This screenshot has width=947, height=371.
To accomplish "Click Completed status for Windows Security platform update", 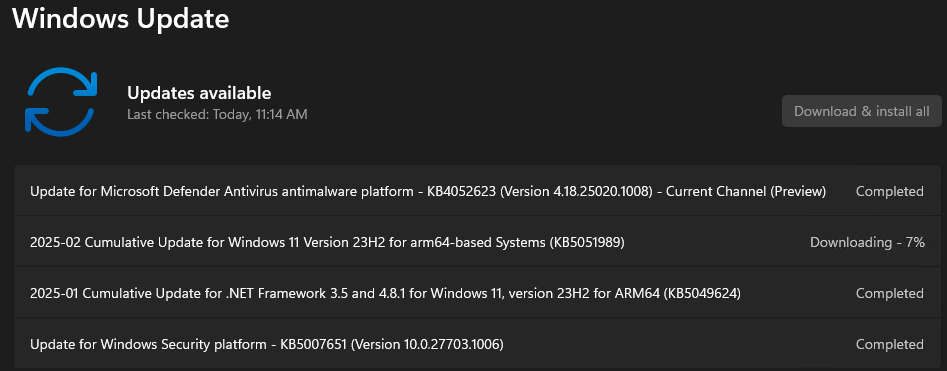I will click(890, 344).
